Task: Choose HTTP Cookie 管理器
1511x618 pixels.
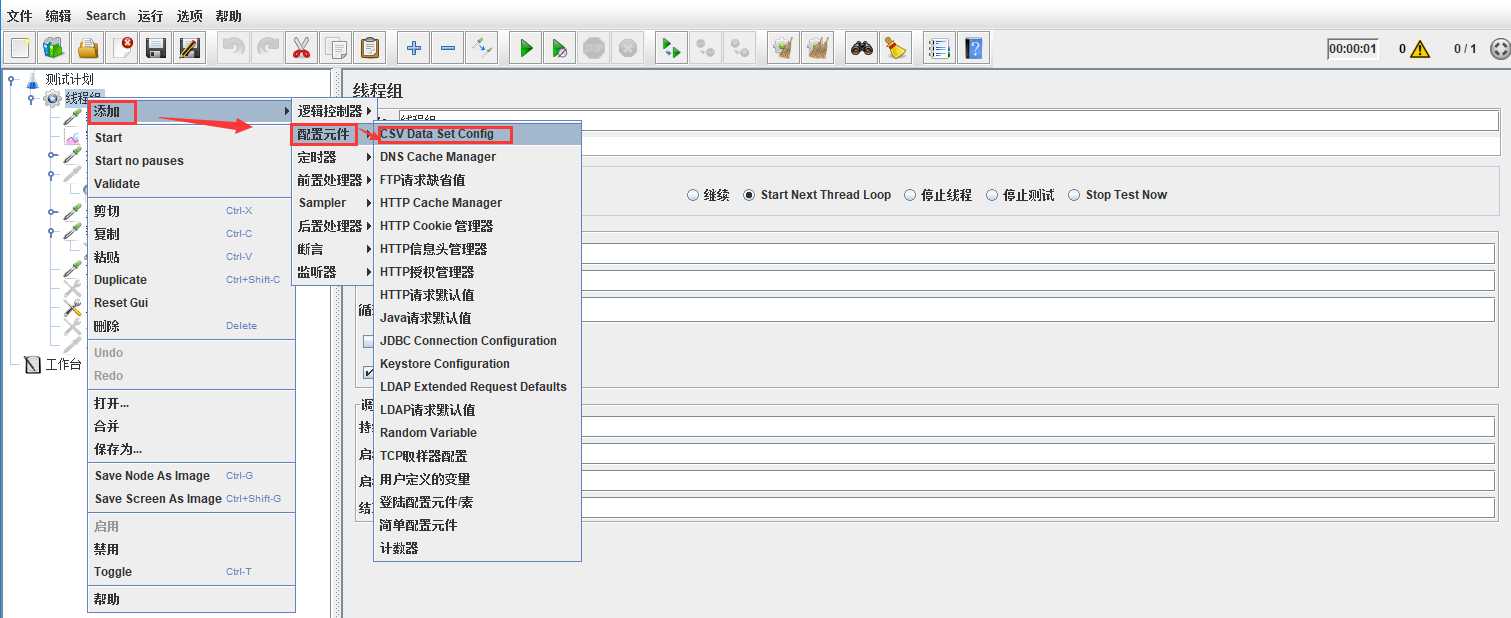Action: tap(477, 226)
